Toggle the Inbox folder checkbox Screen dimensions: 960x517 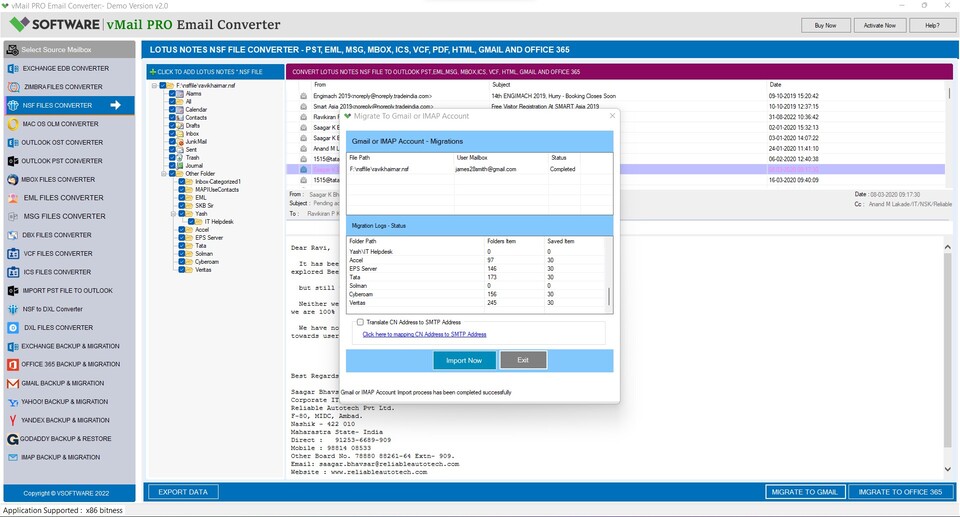(x=172, y=134)
